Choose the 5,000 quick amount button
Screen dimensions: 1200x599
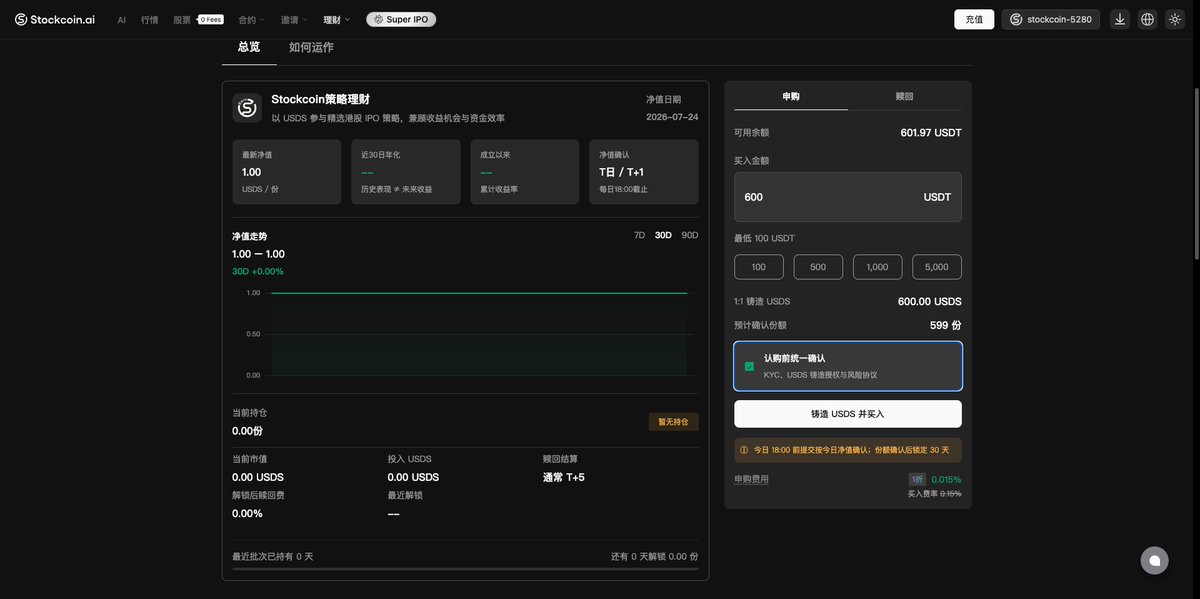coord(937,267)
